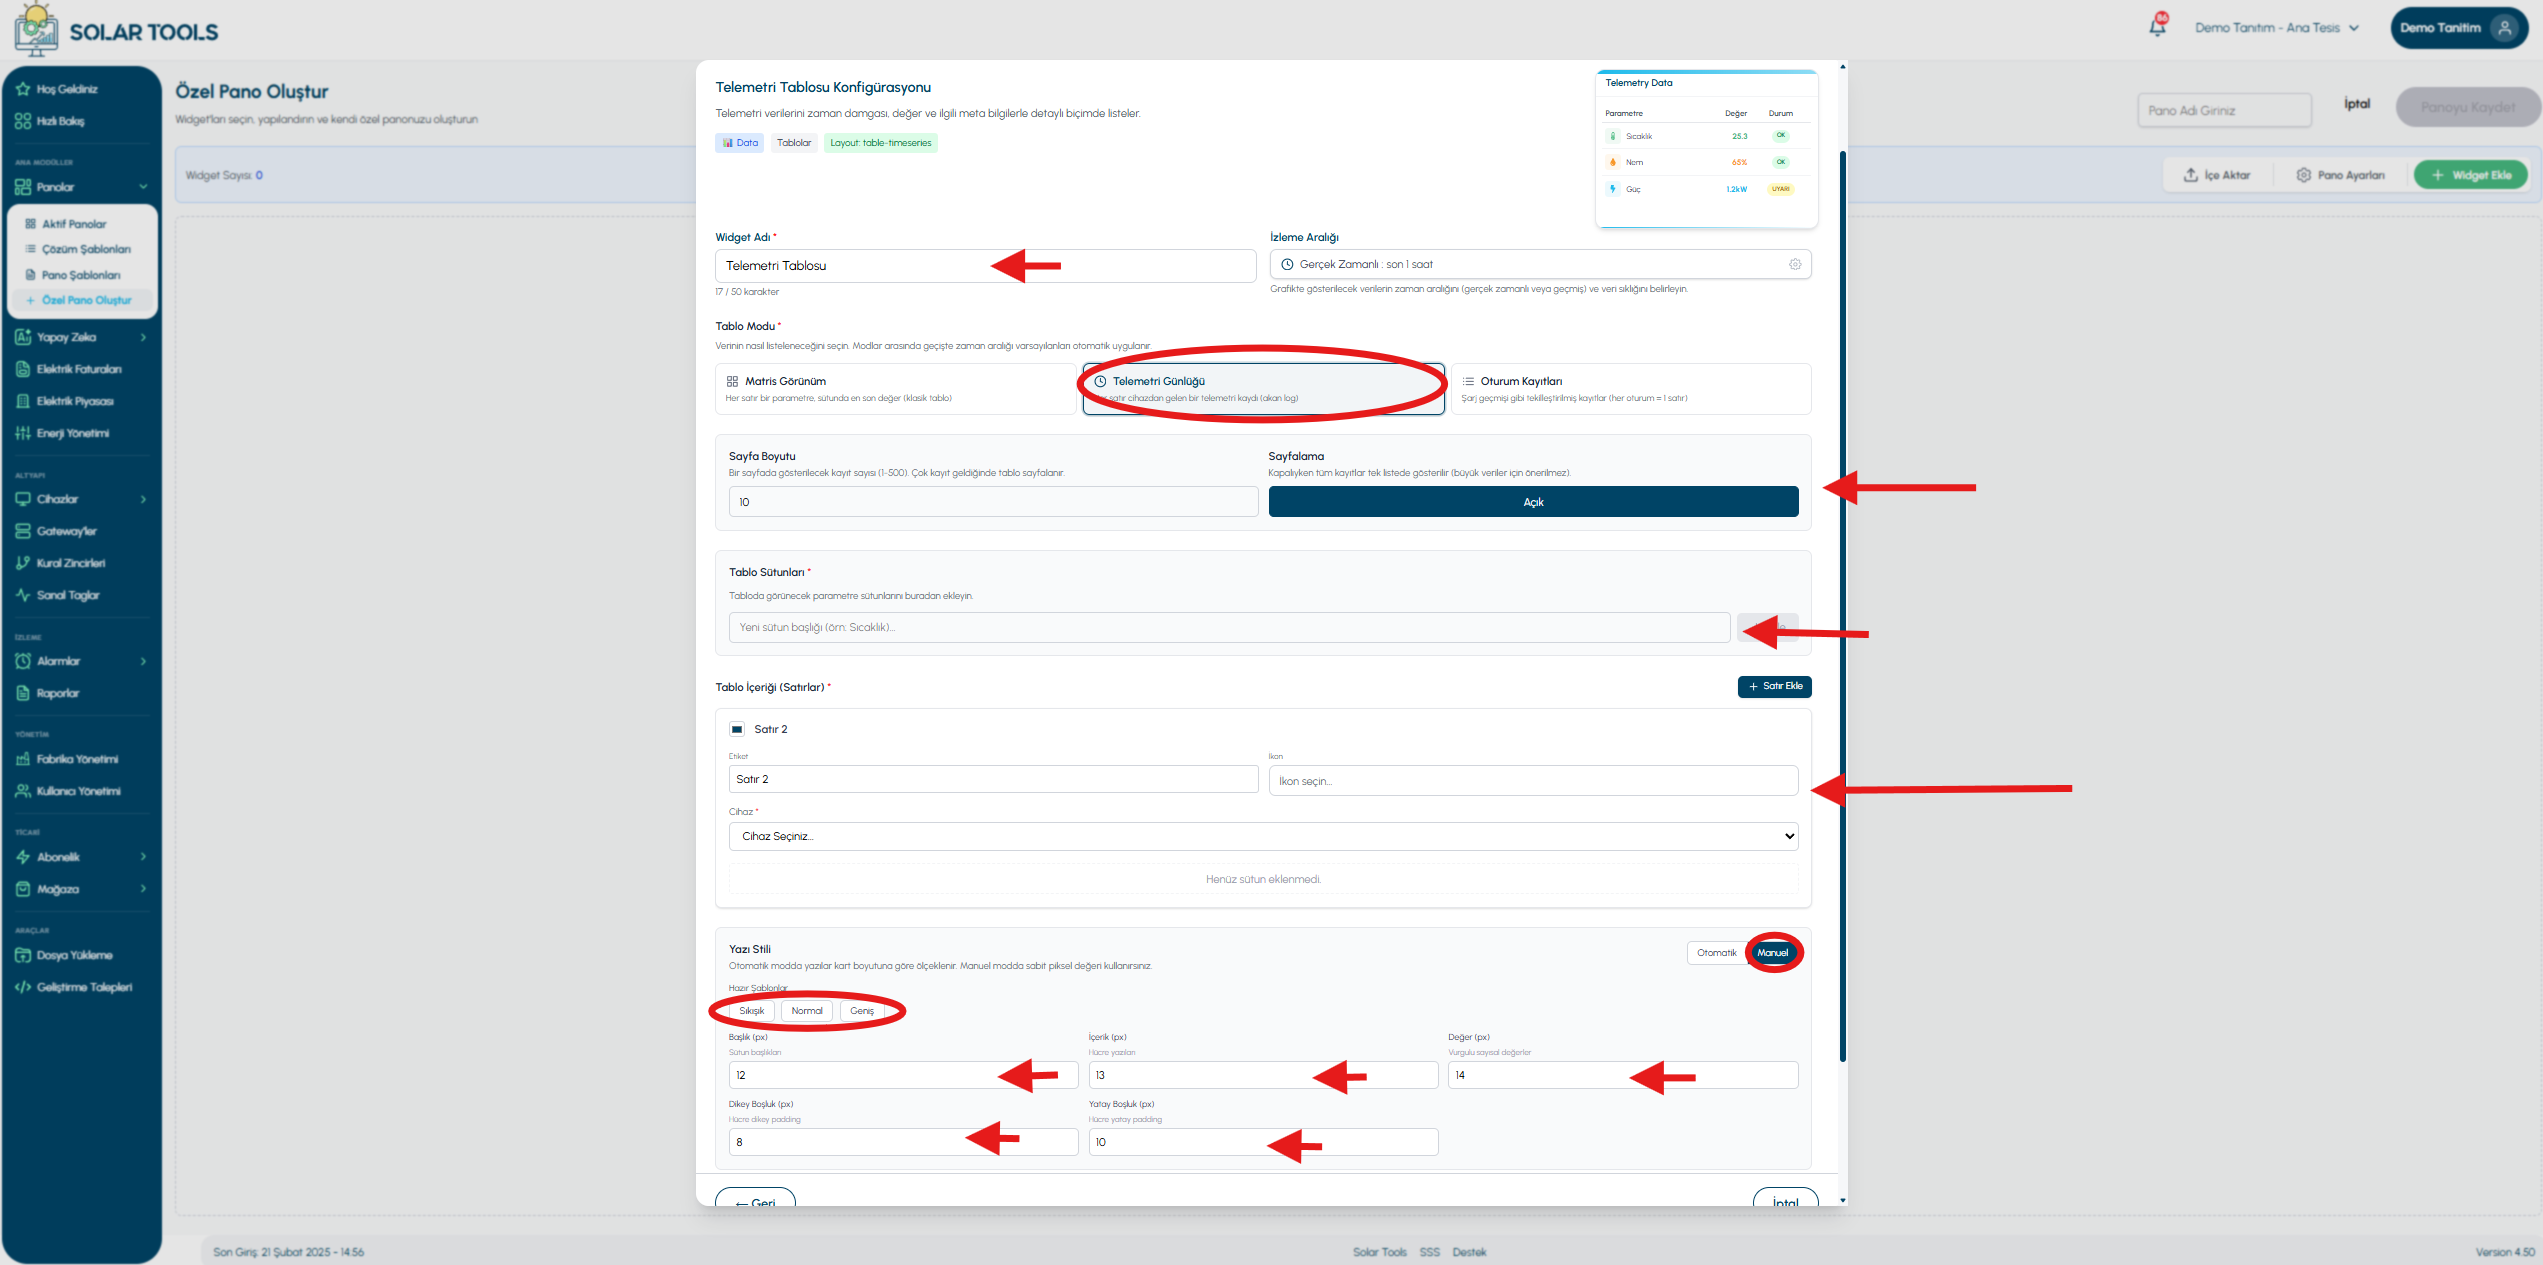The width and height of the screenshot is (2543, 1265).
Task: Click the İçe Aktar upload icon
Action: [2190, 175]
